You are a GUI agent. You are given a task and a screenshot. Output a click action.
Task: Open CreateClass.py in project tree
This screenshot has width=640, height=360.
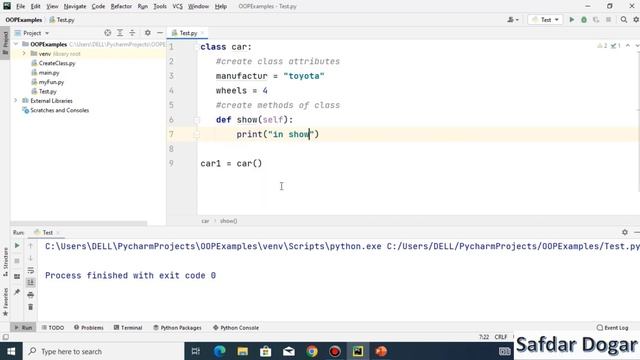57,63
